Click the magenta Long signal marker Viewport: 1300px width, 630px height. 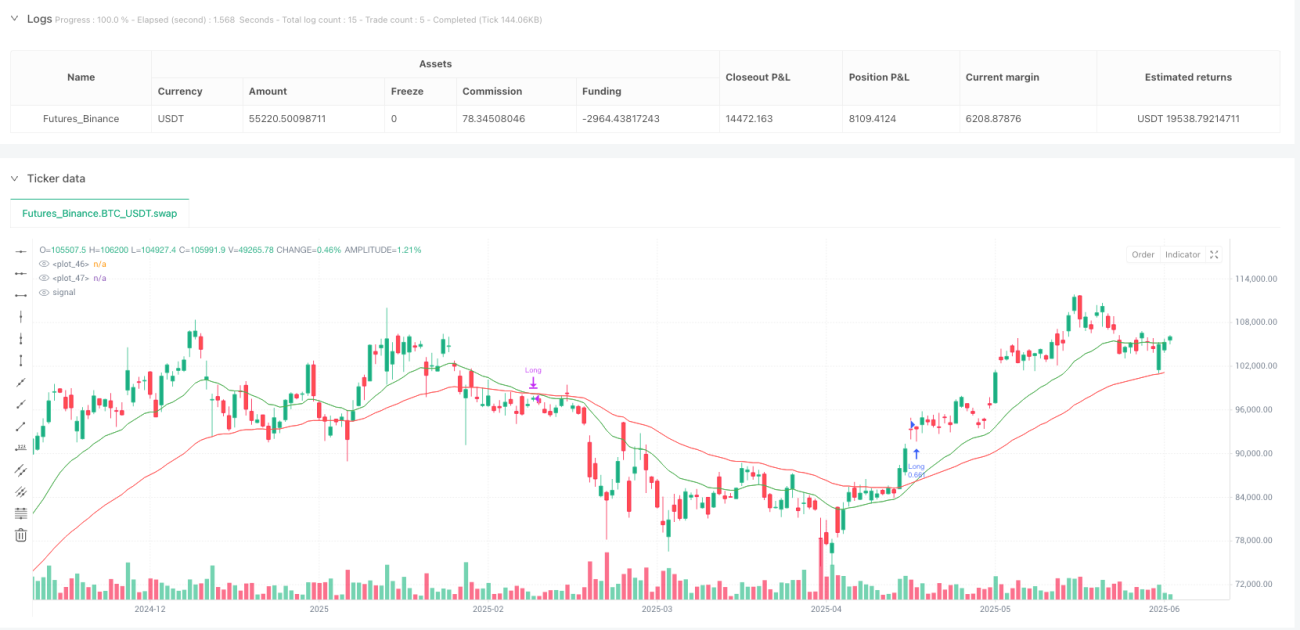(x=534, y=381)
